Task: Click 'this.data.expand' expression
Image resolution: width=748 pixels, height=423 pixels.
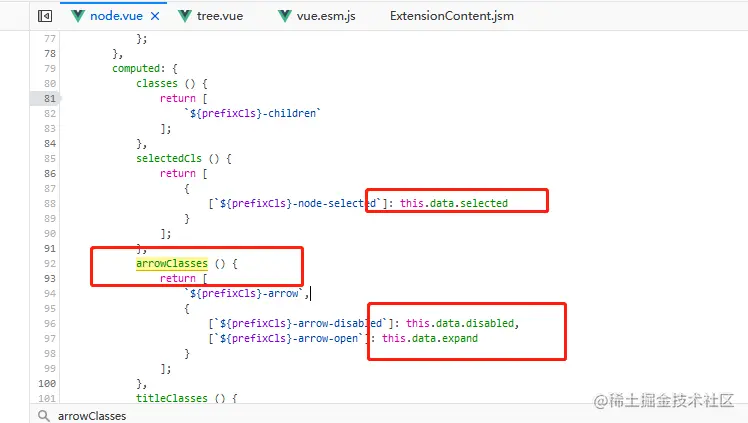Action: tap(430, 338)
